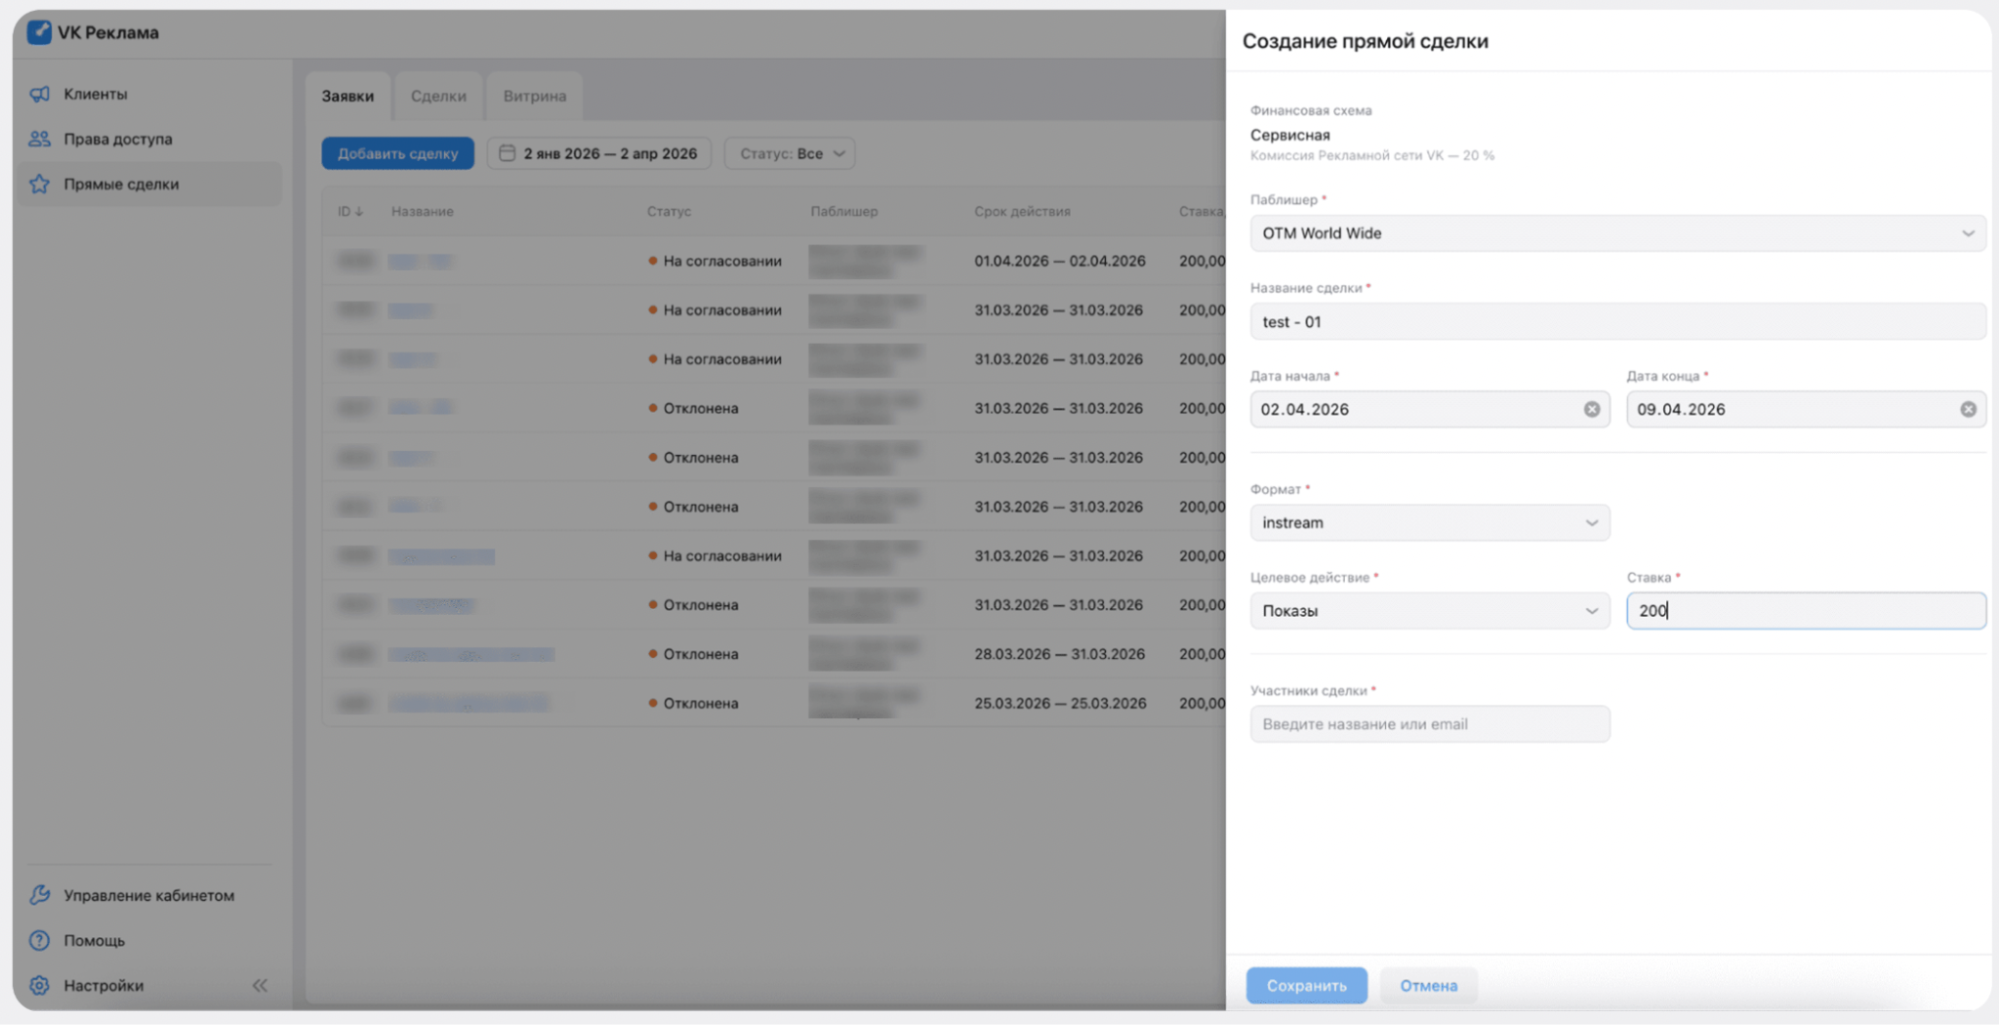This screenshot has width=1999, height=1025.
Task: Open Настройки gear icon
Action: tap(40, 985)
